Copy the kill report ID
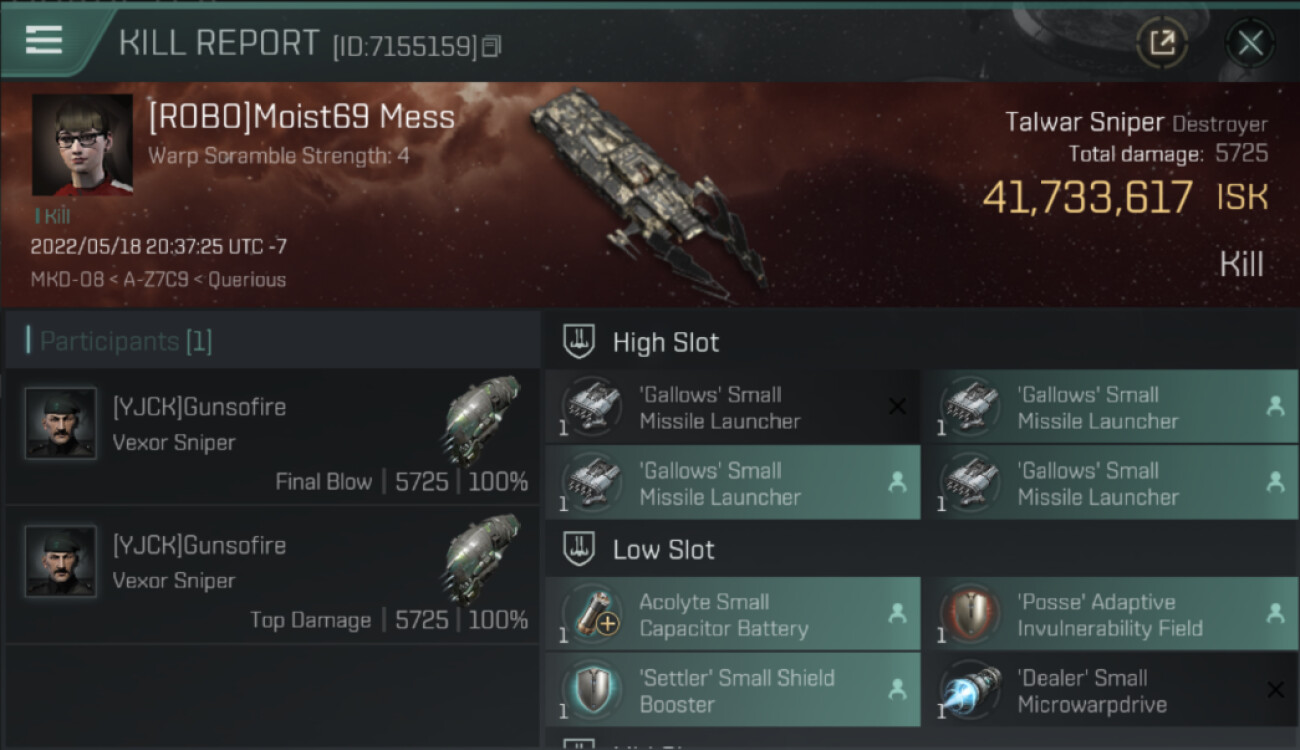This screenshot has width=1300, height=750. [x=491, y=46]
